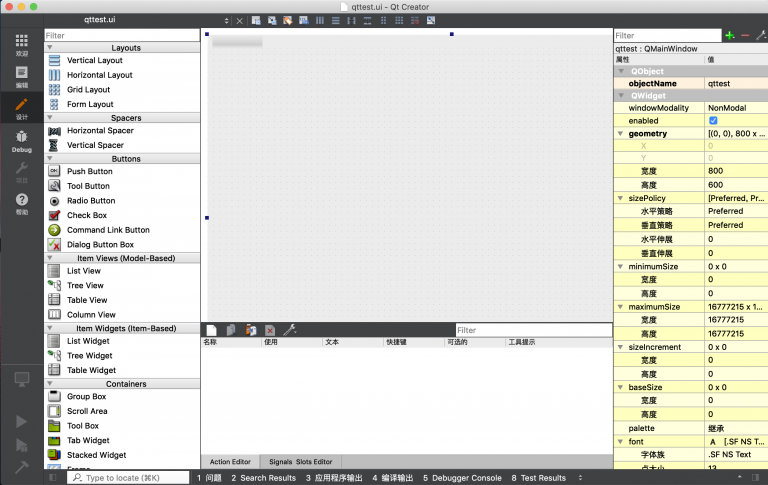
Task: Collapse the Layouts widget category
Action: pyautogui.click(x=50, y=47)
